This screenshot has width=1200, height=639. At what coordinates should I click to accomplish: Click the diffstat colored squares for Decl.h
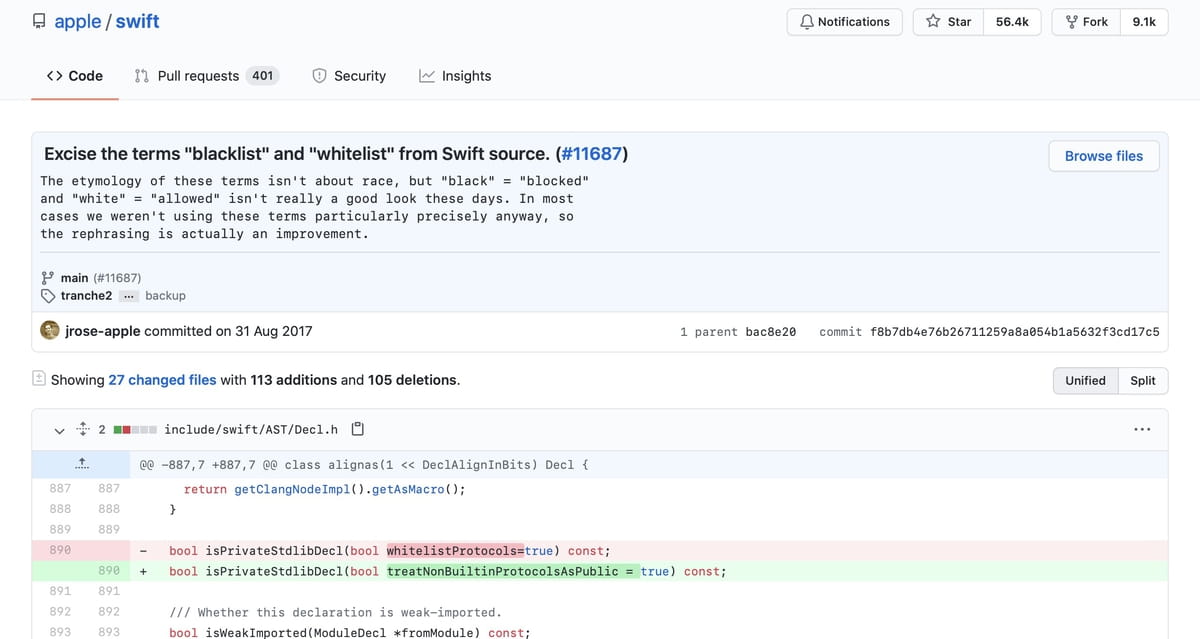click(135, 430)
